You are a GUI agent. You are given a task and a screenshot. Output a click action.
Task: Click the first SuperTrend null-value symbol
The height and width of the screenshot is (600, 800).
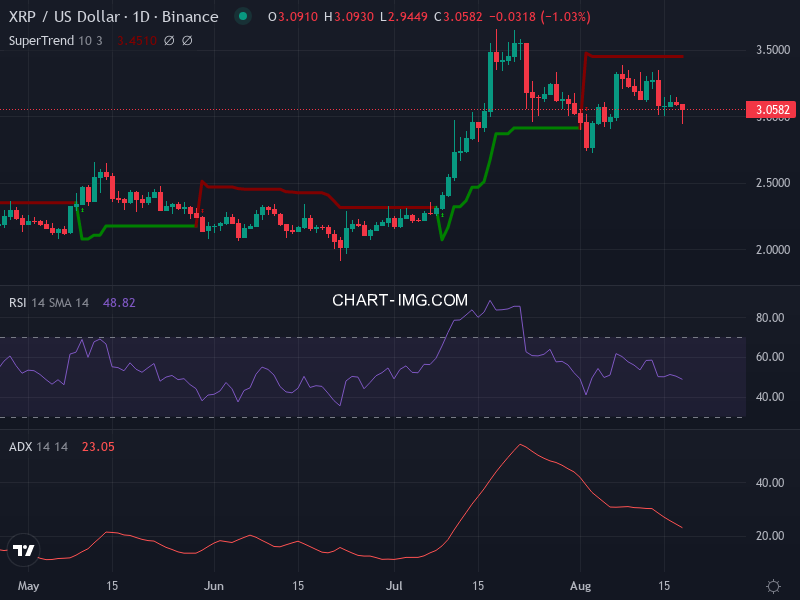169,40
